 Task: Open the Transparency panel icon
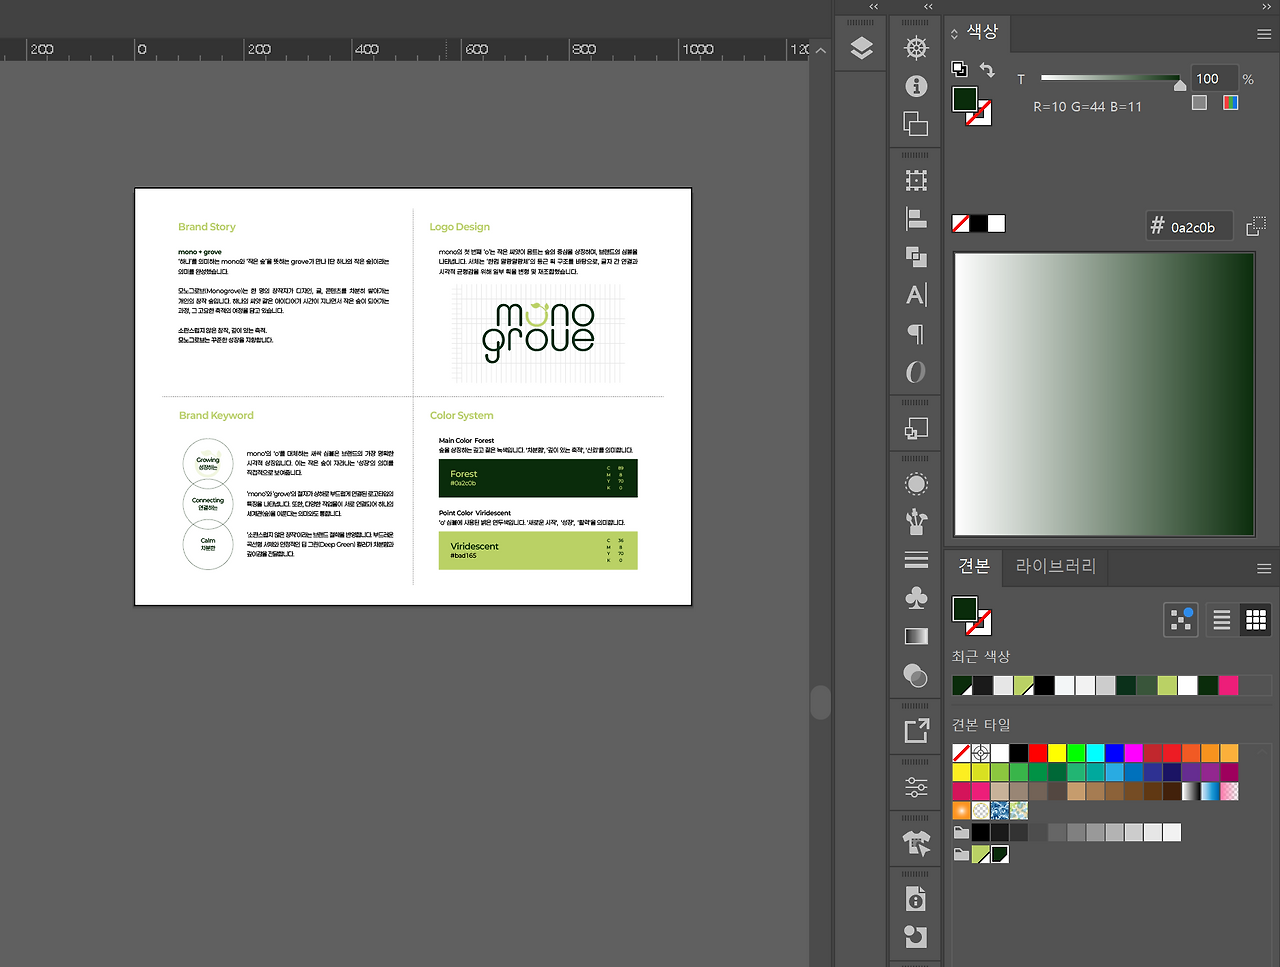[916, 676]
